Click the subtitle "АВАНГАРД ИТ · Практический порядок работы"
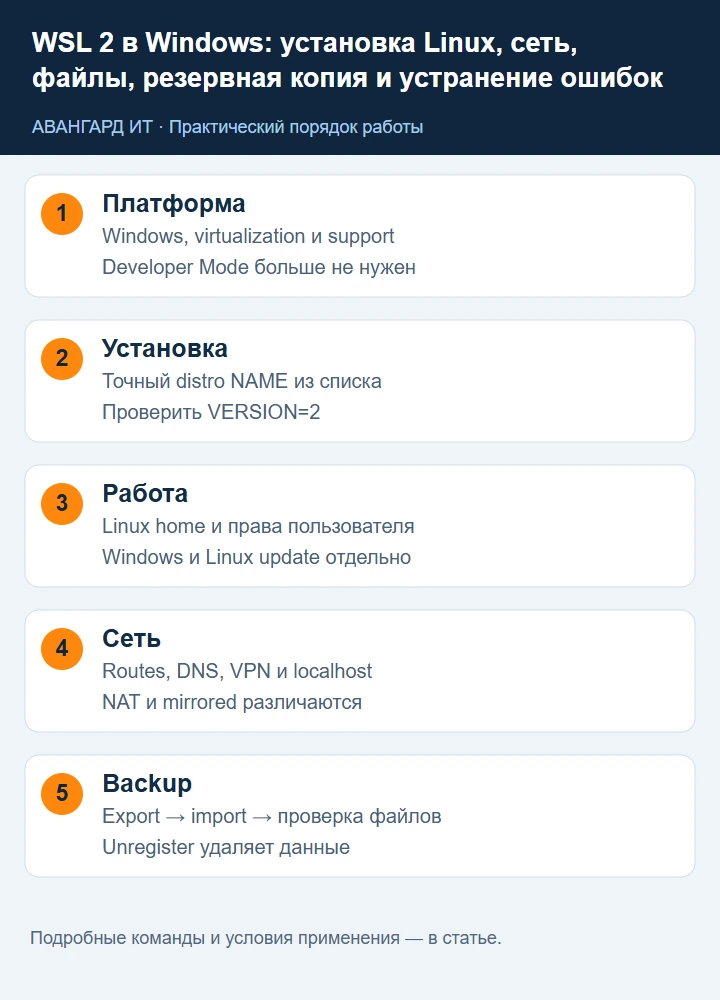This screenshot has width=720, height=1000. (227, 127)
